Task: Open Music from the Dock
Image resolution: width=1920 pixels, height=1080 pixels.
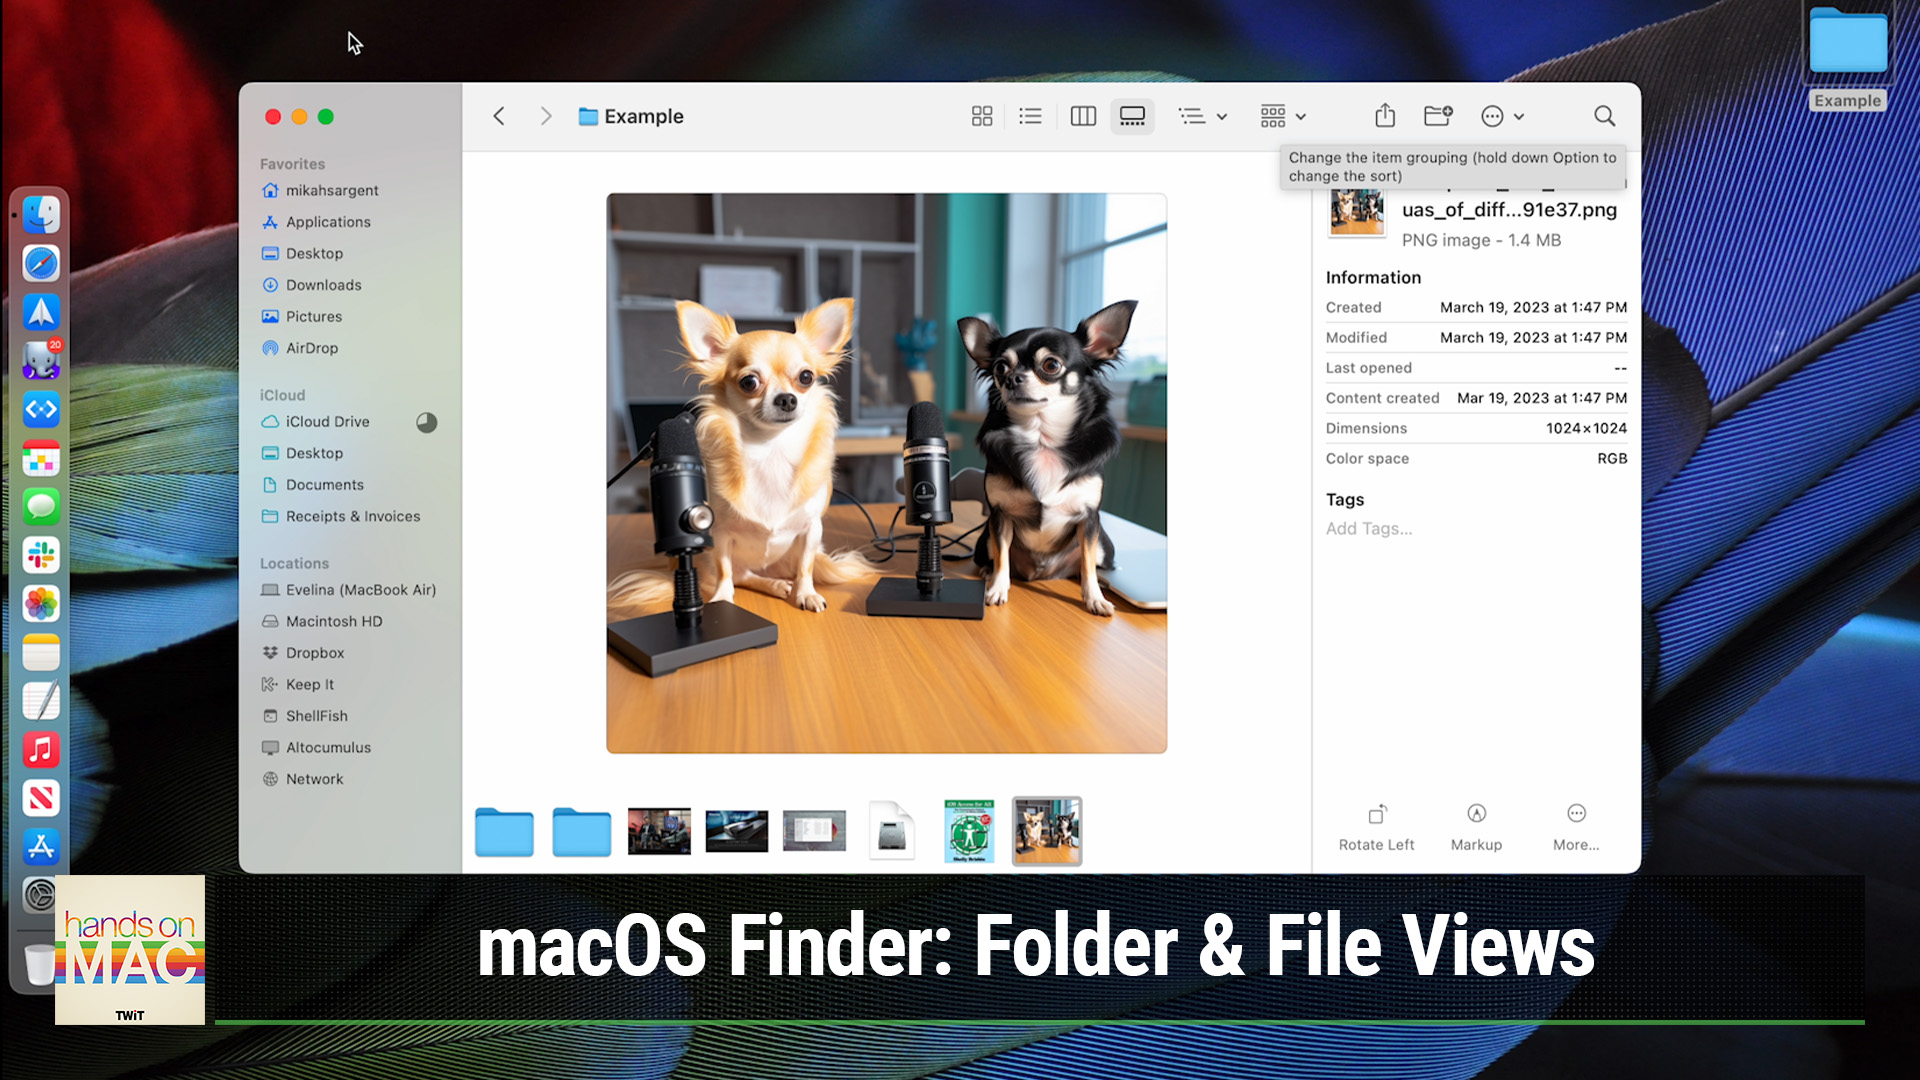Action: (x=41, y=750)
